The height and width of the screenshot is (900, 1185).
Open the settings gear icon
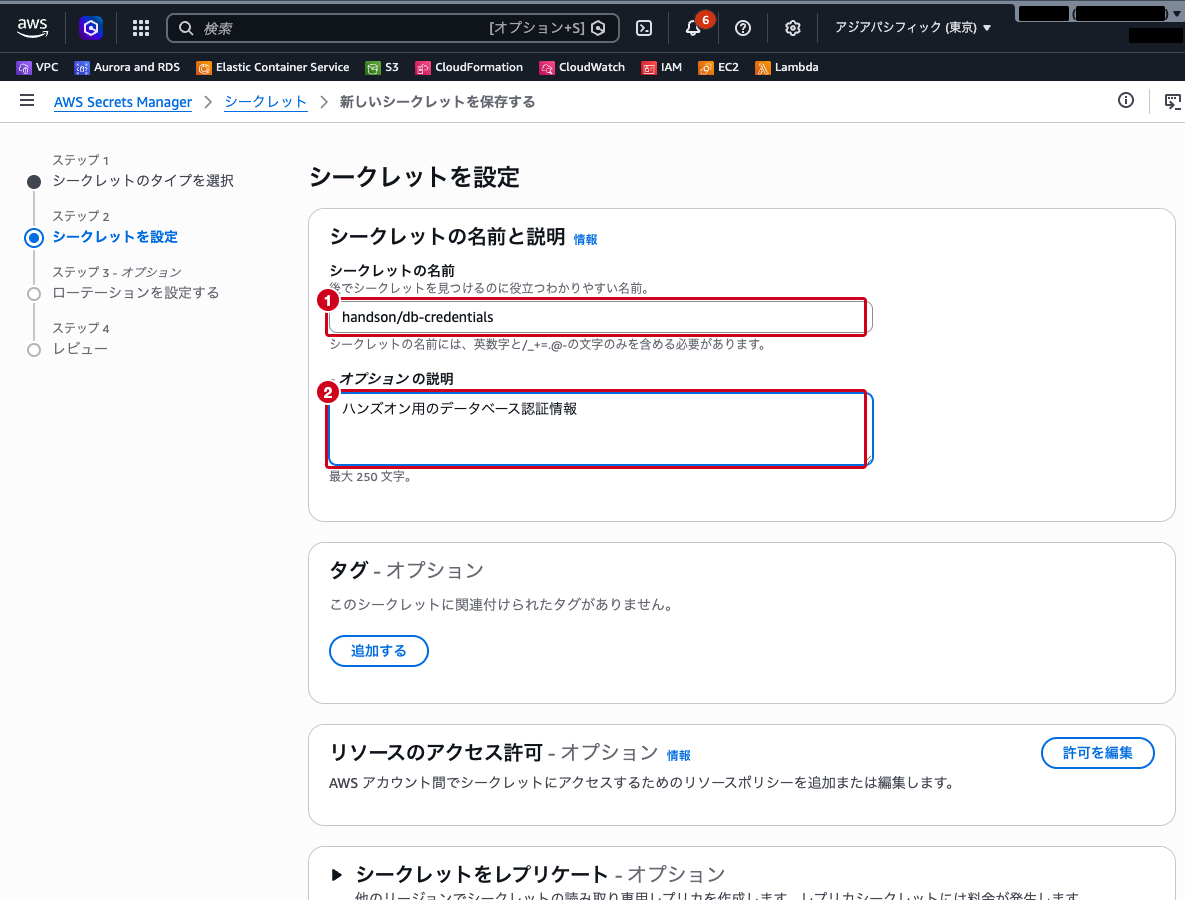click(793, 28)
